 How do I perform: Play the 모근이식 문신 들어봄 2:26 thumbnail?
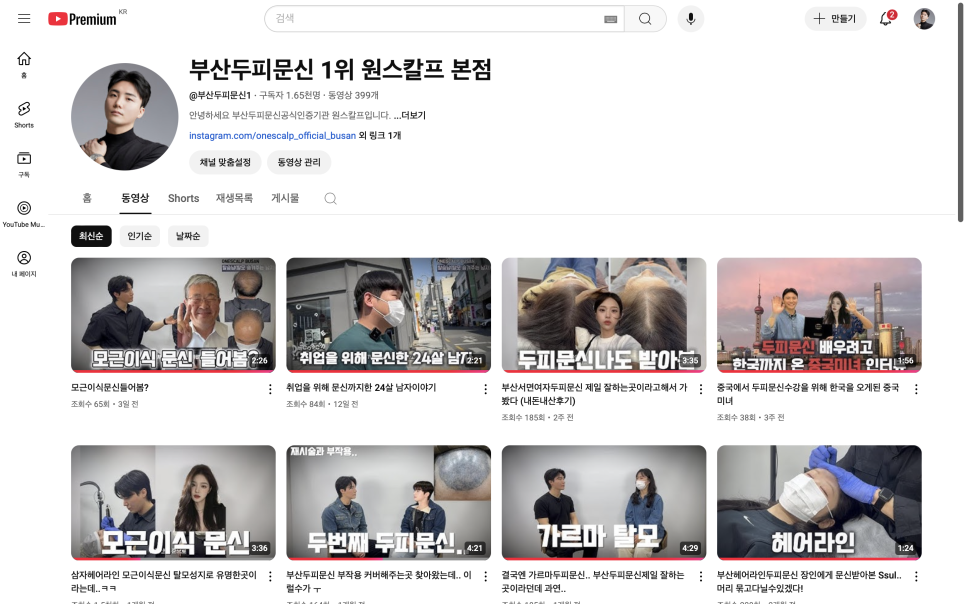pyautogui.click(x=173, y=315)
